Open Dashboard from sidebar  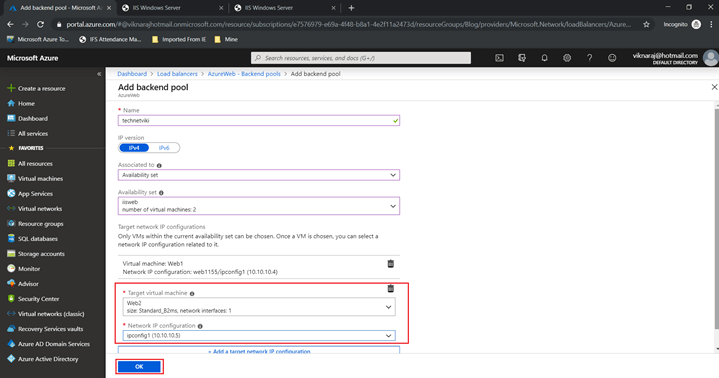(28, 118)
